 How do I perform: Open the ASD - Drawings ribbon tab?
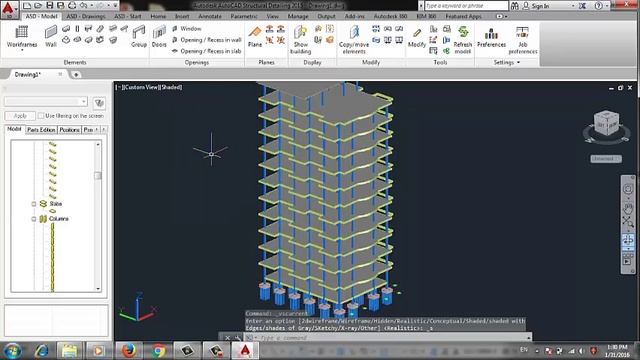pos(86,16)
